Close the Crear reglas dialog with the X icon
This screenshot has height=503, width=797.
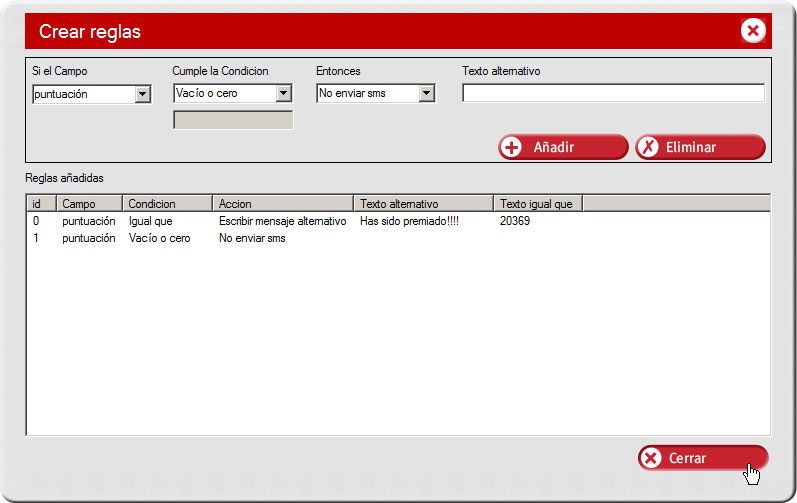(x=753, y=31)
